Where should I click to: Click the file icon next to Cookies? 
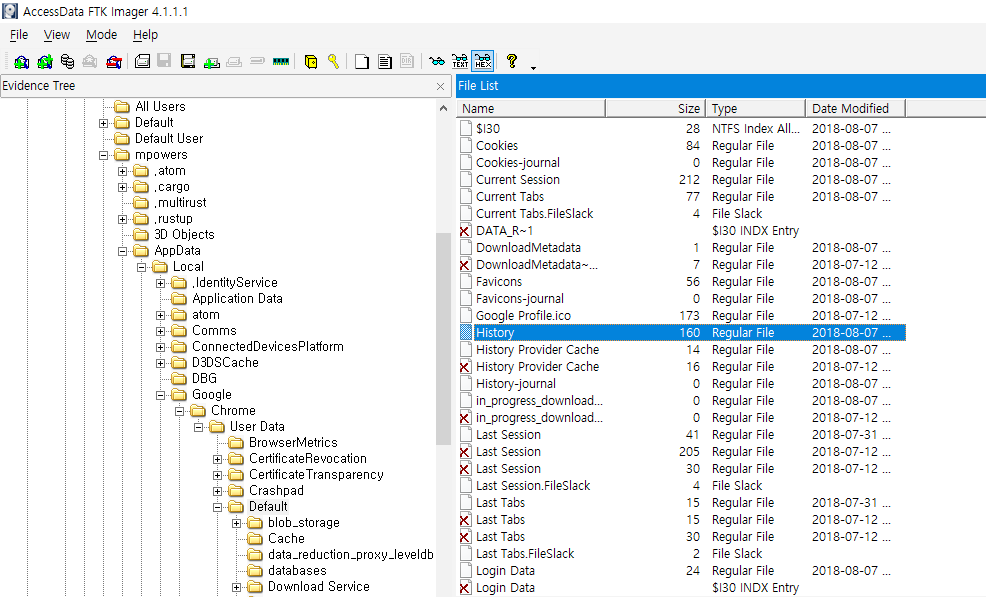point(465,145)
